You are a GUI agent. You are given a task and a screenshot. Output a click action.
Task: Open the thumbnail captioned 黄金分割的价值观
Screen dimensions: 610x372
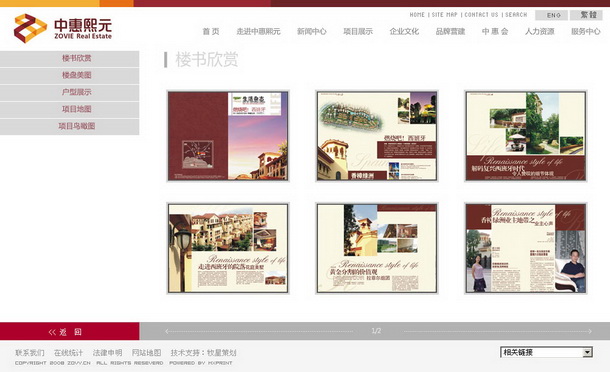(x=377, y=248)
